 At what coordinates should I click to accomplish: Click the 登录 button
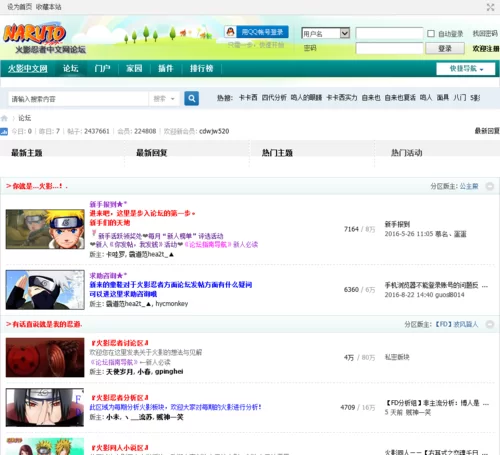point(445,49)
